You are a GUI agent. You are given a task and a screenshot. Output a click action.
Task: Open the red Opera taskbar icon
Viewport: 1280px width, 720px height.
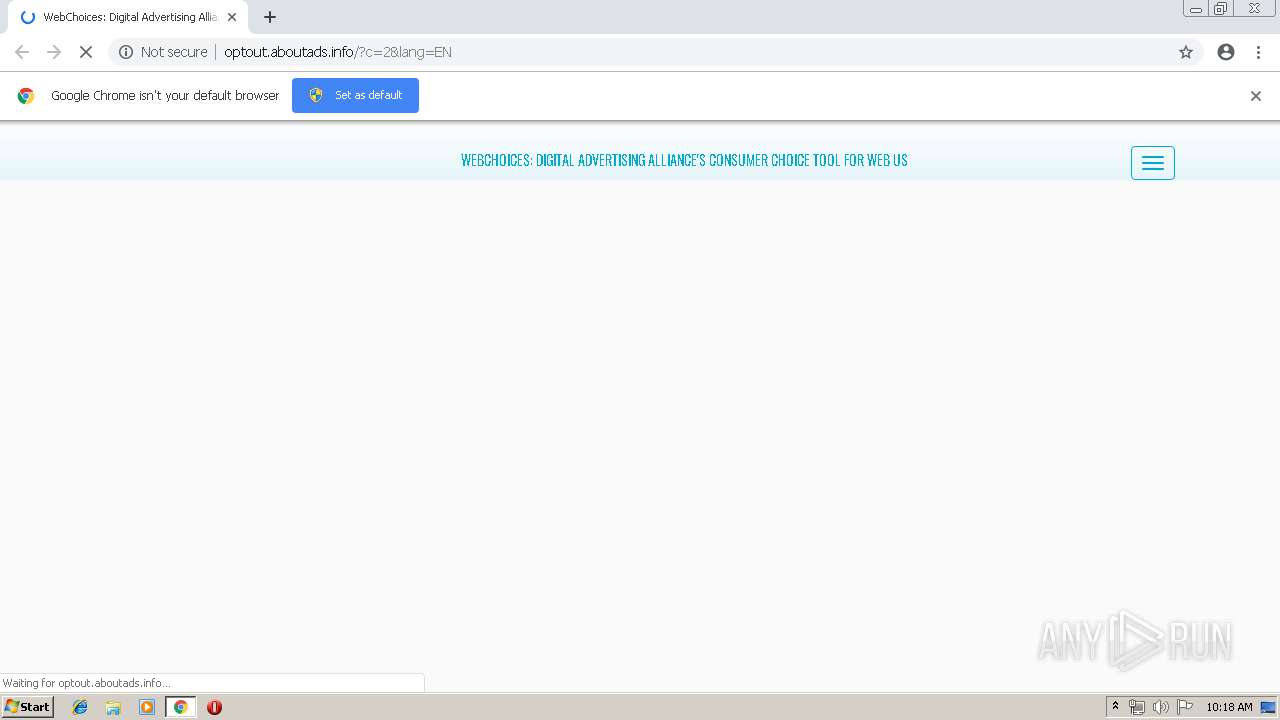pos(214,707)
